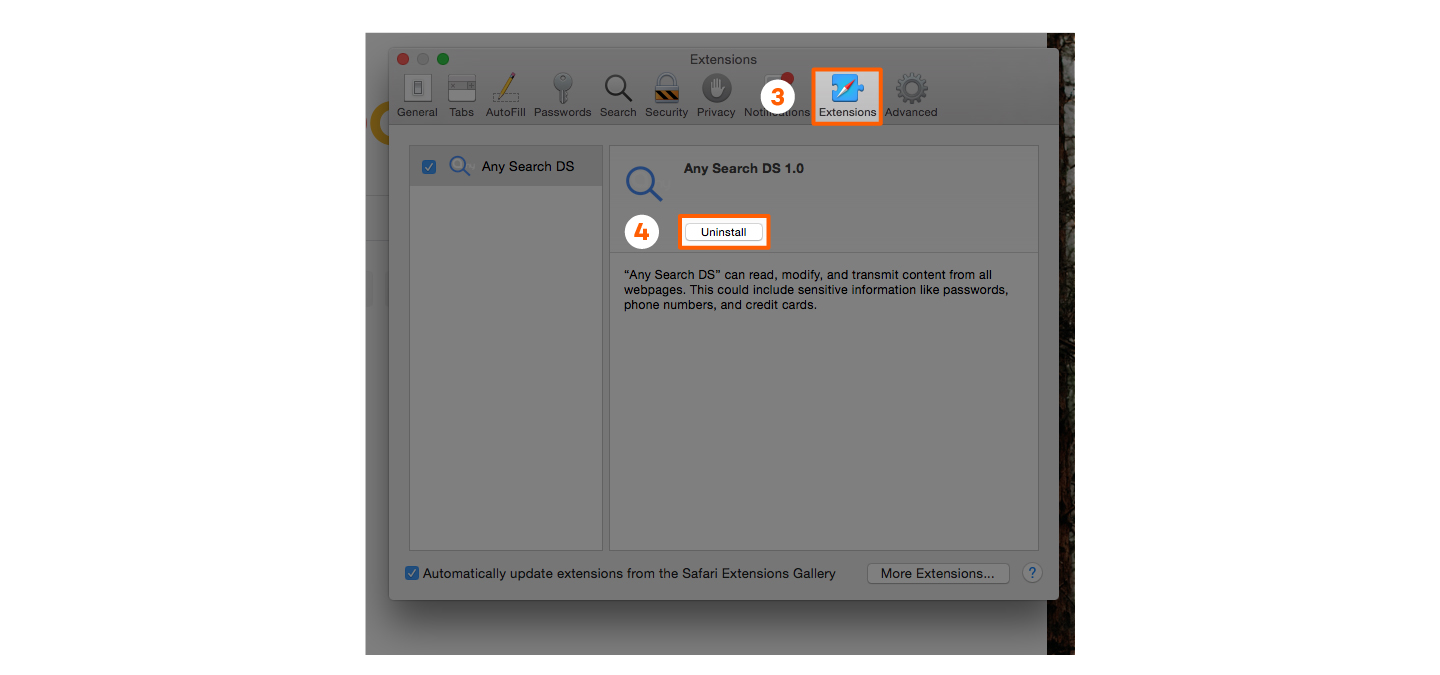Open the General preferences pane
1440x675 pixels.
(x=417, y=96)
